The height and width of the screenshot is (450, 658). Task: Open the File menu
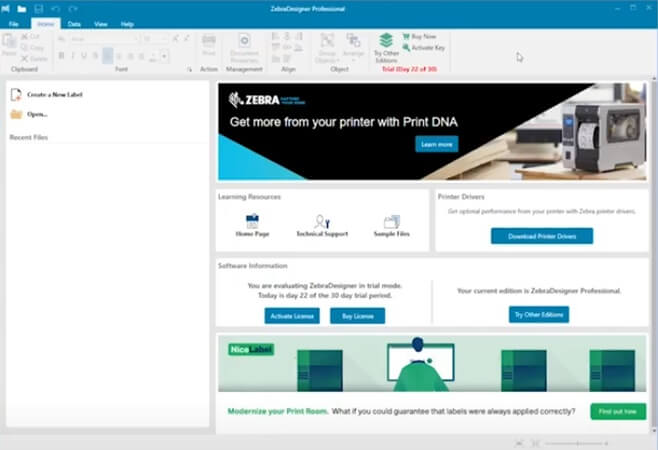point(14,23)
